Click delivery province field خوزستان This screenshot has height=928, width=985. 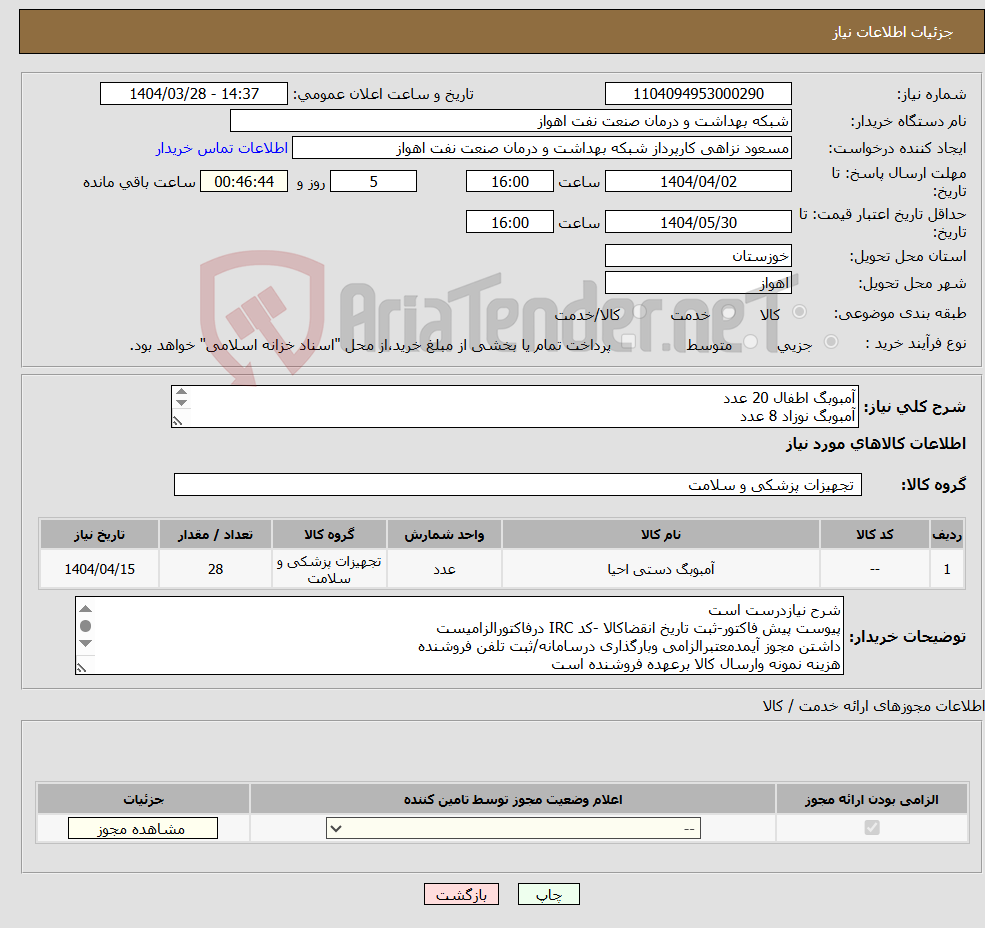coord(698,256)
